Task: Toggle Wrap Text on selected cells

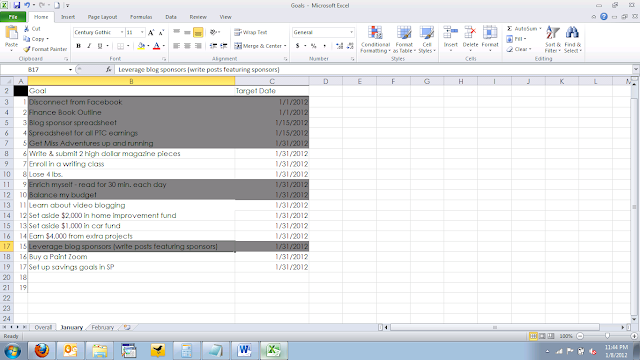Action: pos(251,32)
